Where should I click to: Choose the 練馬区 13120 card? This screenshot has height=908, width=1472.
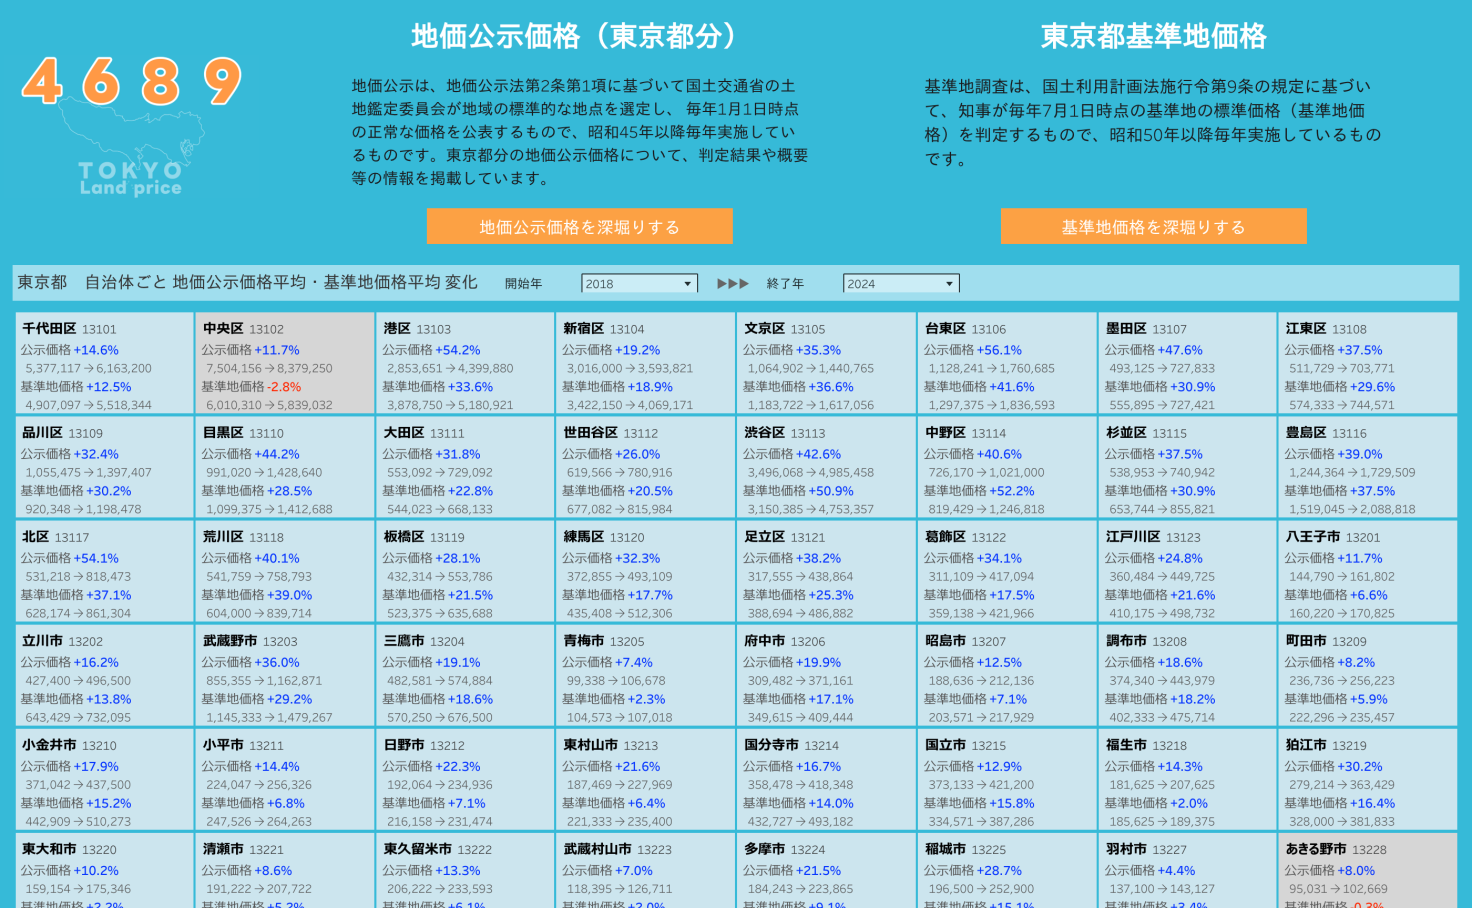click(646, 571)
